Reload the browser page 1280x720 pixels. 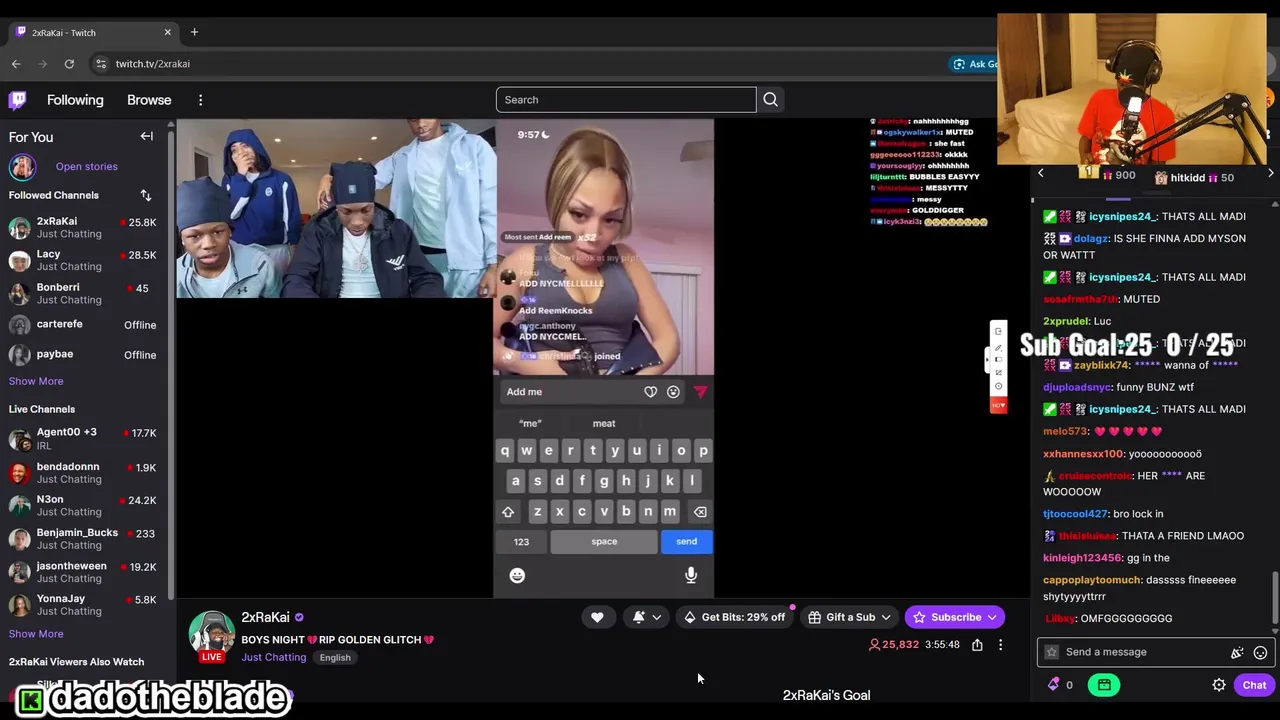coord(69,64)
